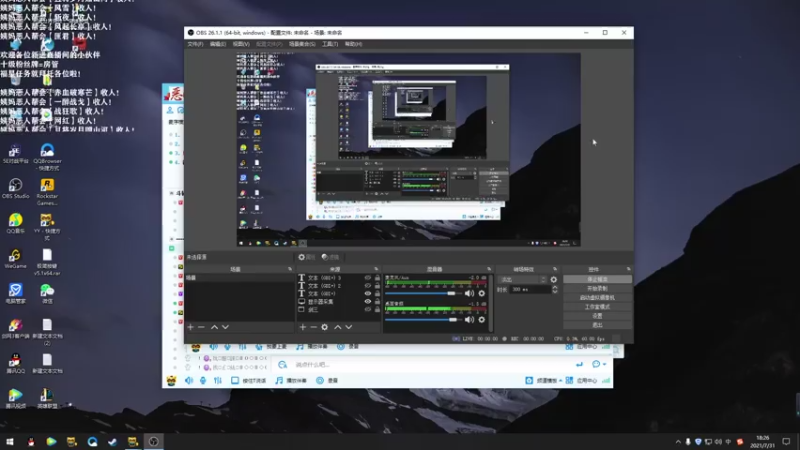Open transition properties gear next to 淡出

[554, 280]
